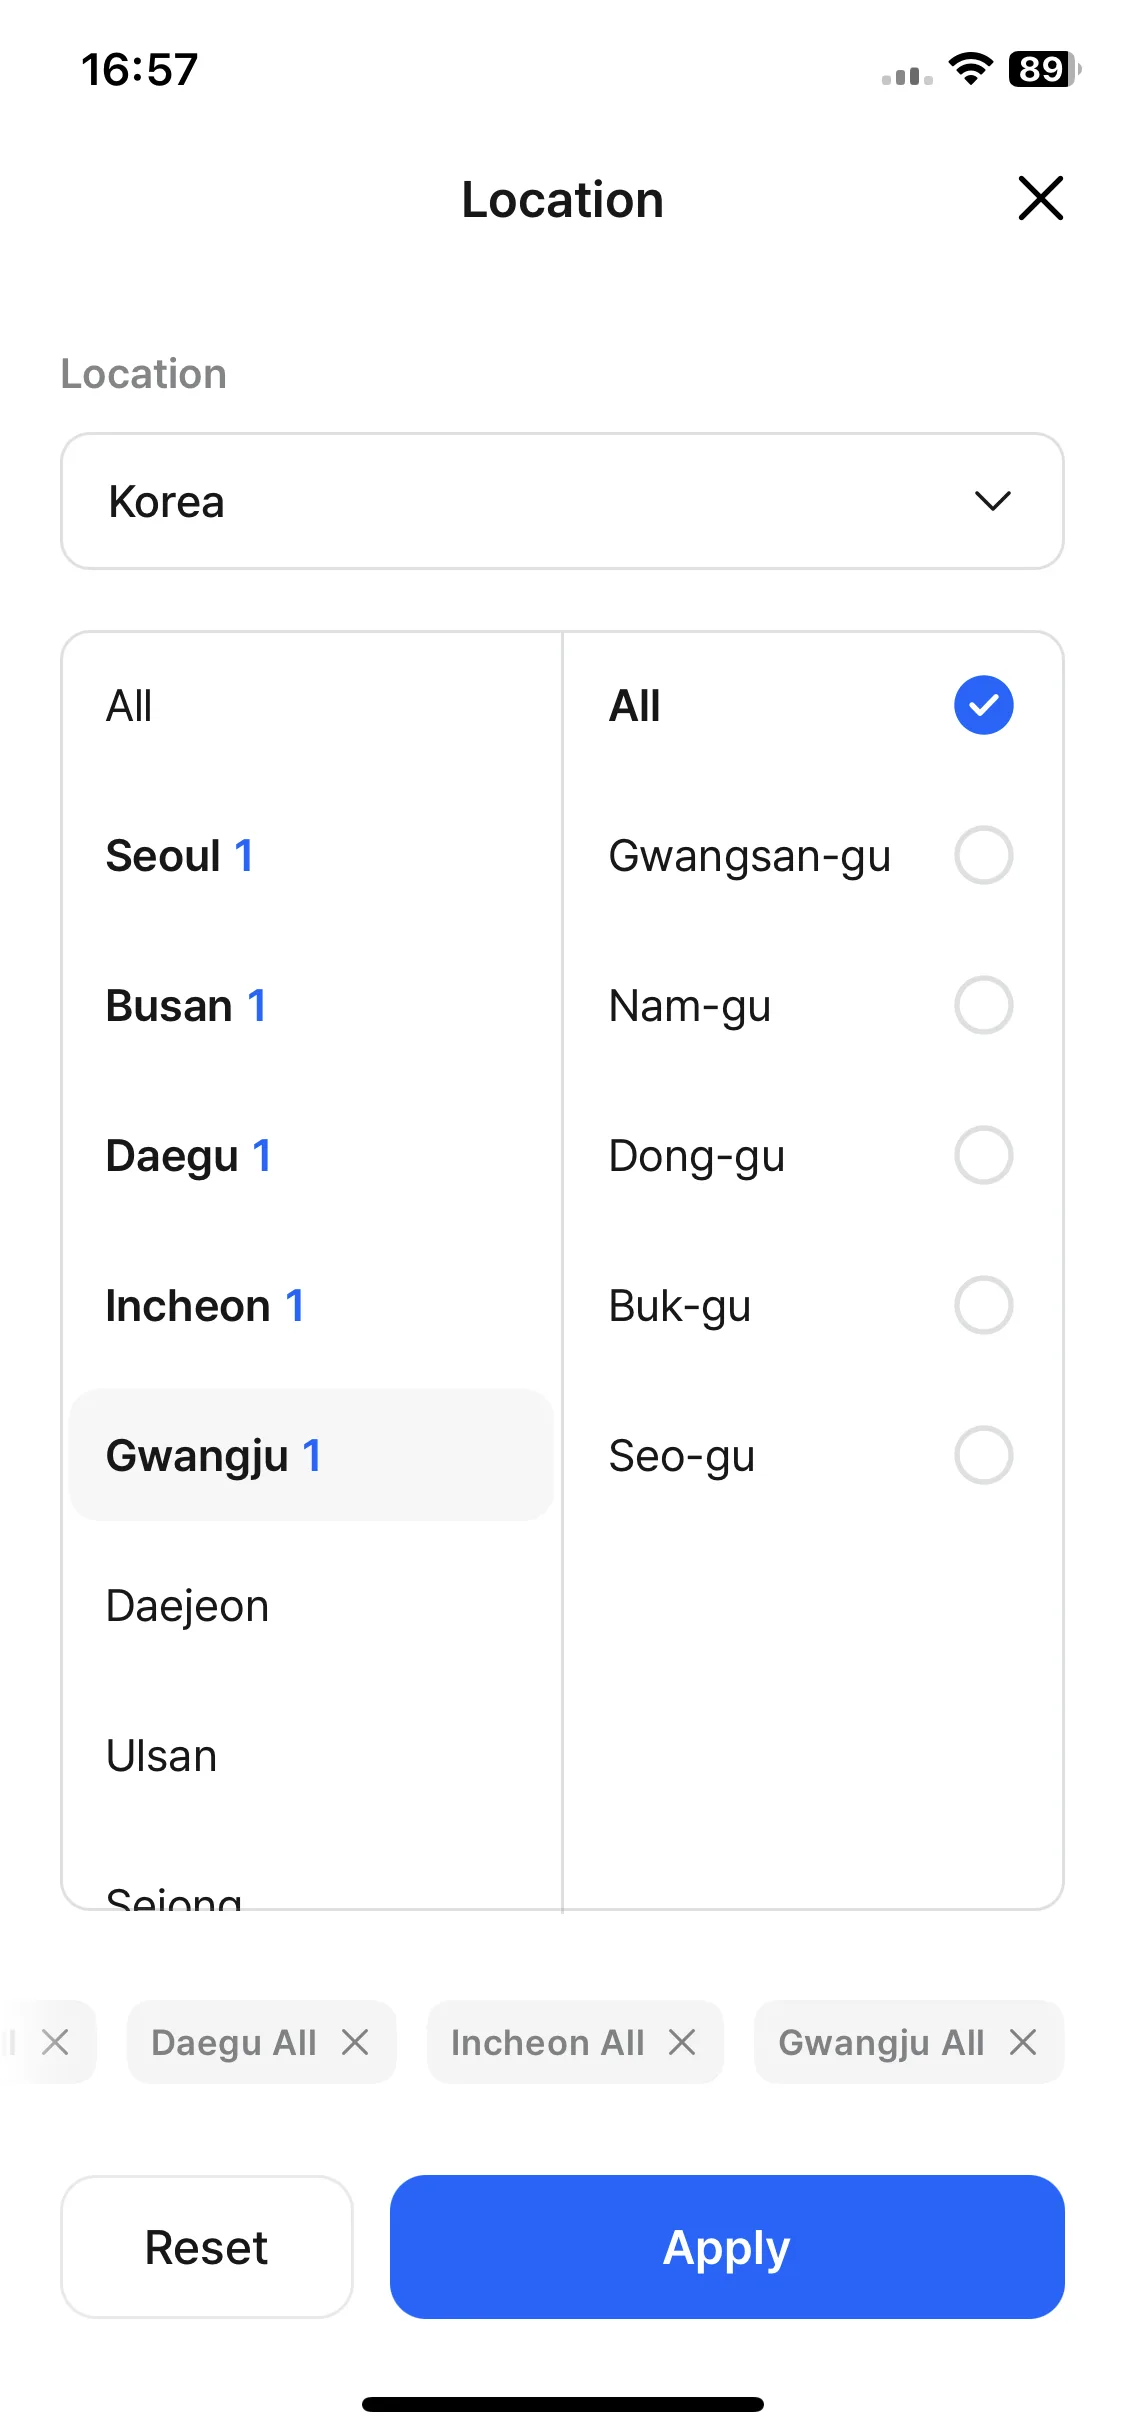Select the Buk-gu radio button
Screen dimensions: 1125x2436
point(984,1305)
